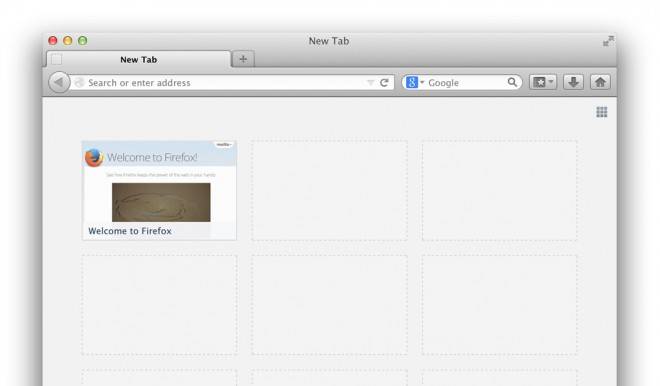Toggle the new tab grid view icon
660x386 pixels.
(601, 112)
